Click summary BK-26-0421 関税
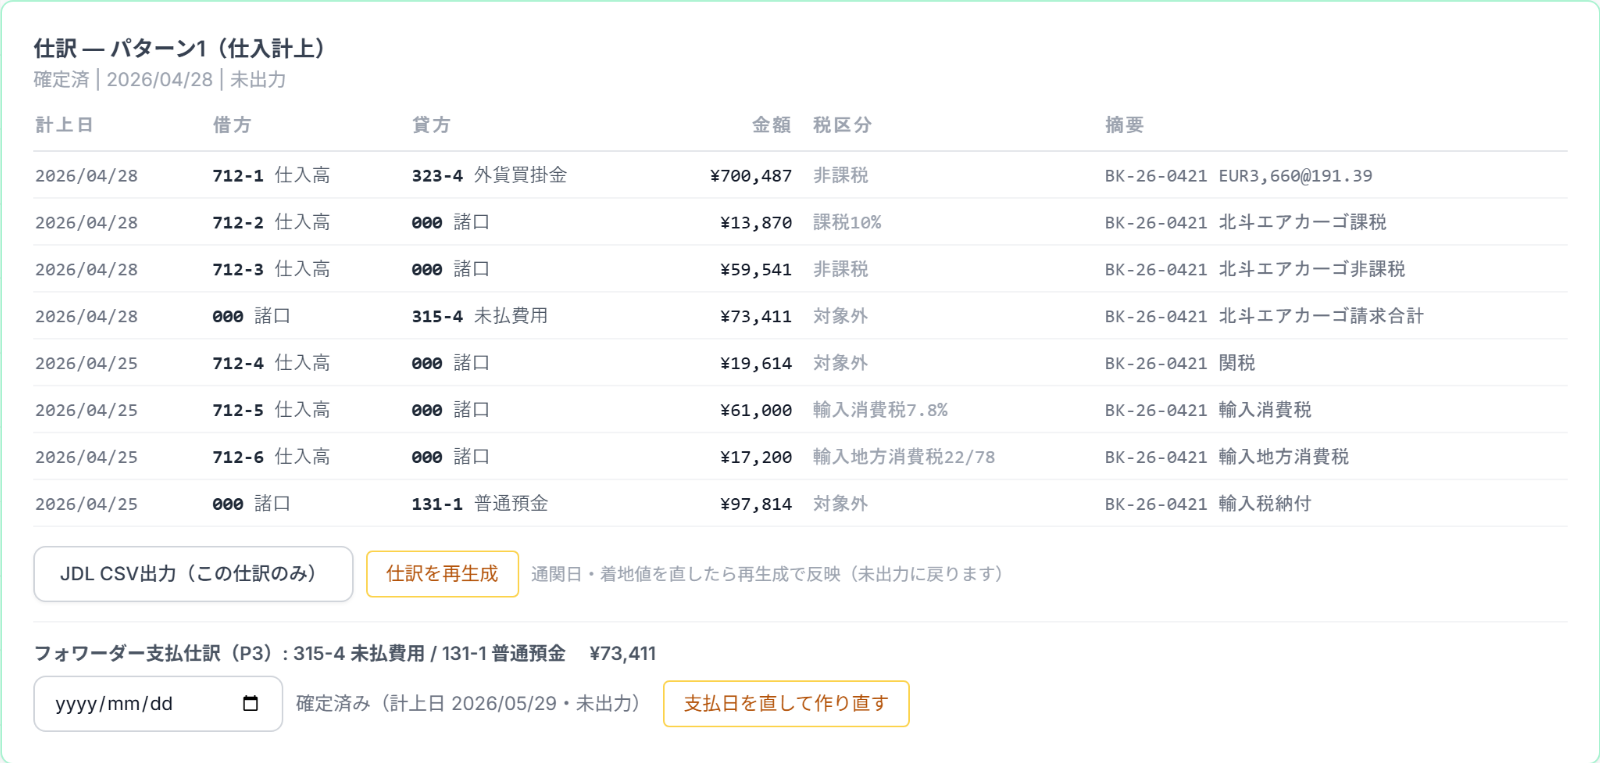The width and height of the screenshot is (1600, 763). (1180, 364)
